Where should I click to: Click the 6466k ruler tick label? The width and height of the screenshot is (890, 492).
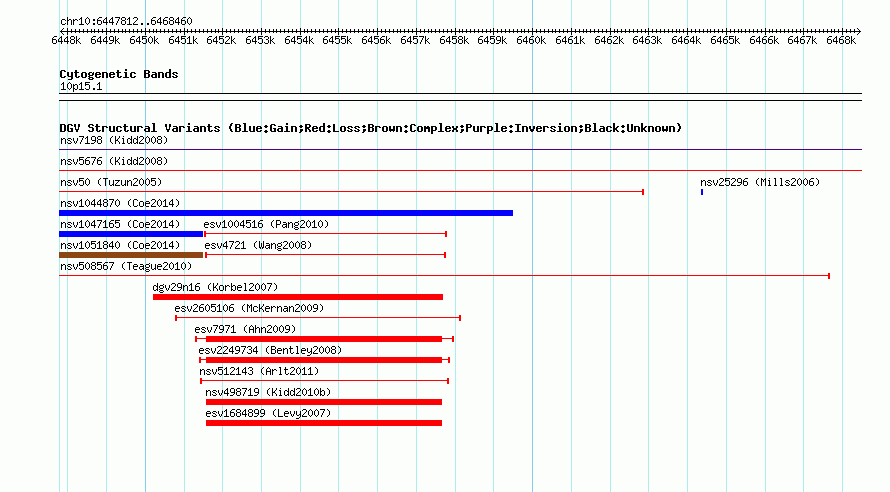[x=763, y=40]
